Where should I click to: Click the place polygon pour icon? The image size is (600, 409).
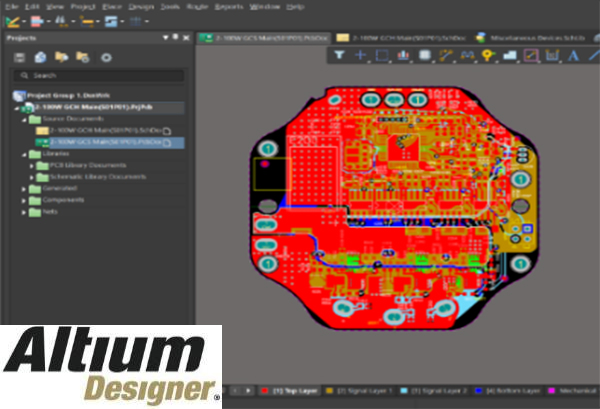coord(509,56)
